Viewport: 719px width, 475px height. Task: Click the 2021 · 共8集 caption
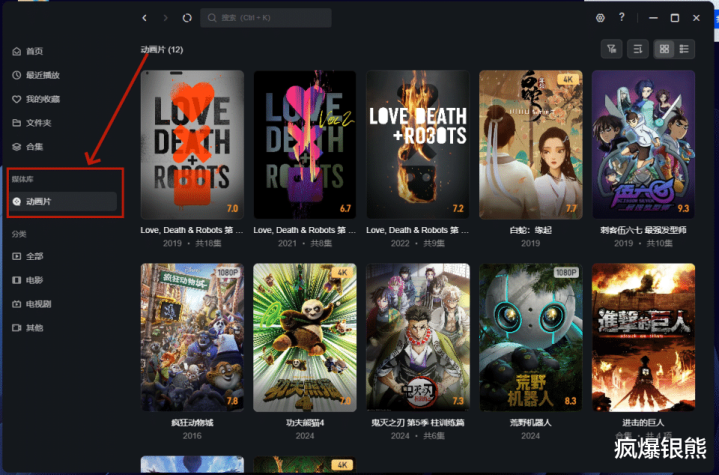click(x=305, y=243)
